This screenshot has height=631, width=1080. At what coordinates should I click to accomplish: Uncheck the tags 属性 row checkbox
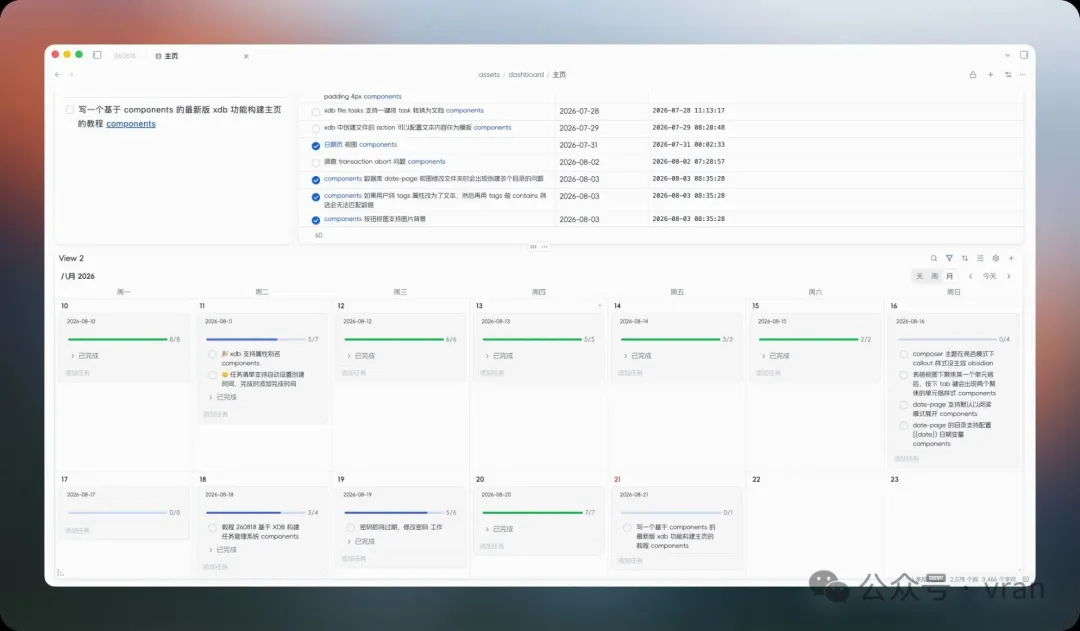coord(315,197)
